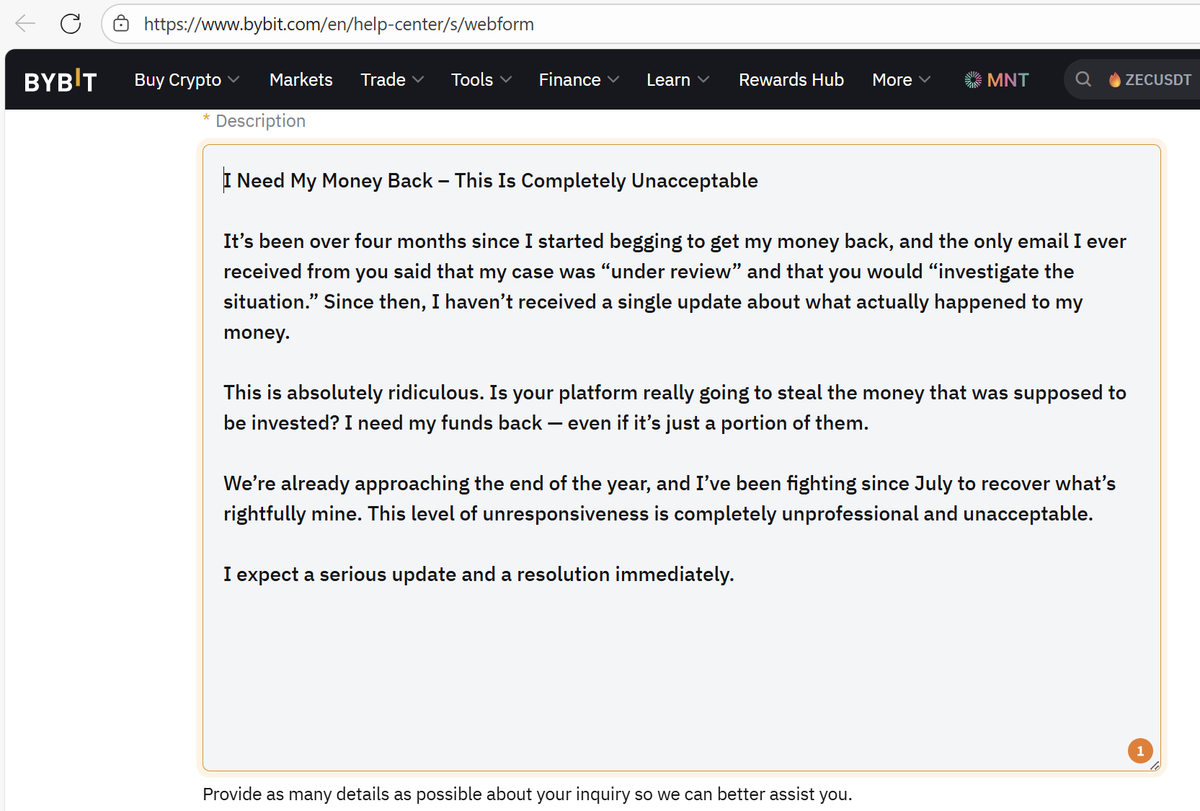This screenshot has width=1200, height=811.
Task: Reload the page with the refresh icon
Action: click(x=71, y=23)
